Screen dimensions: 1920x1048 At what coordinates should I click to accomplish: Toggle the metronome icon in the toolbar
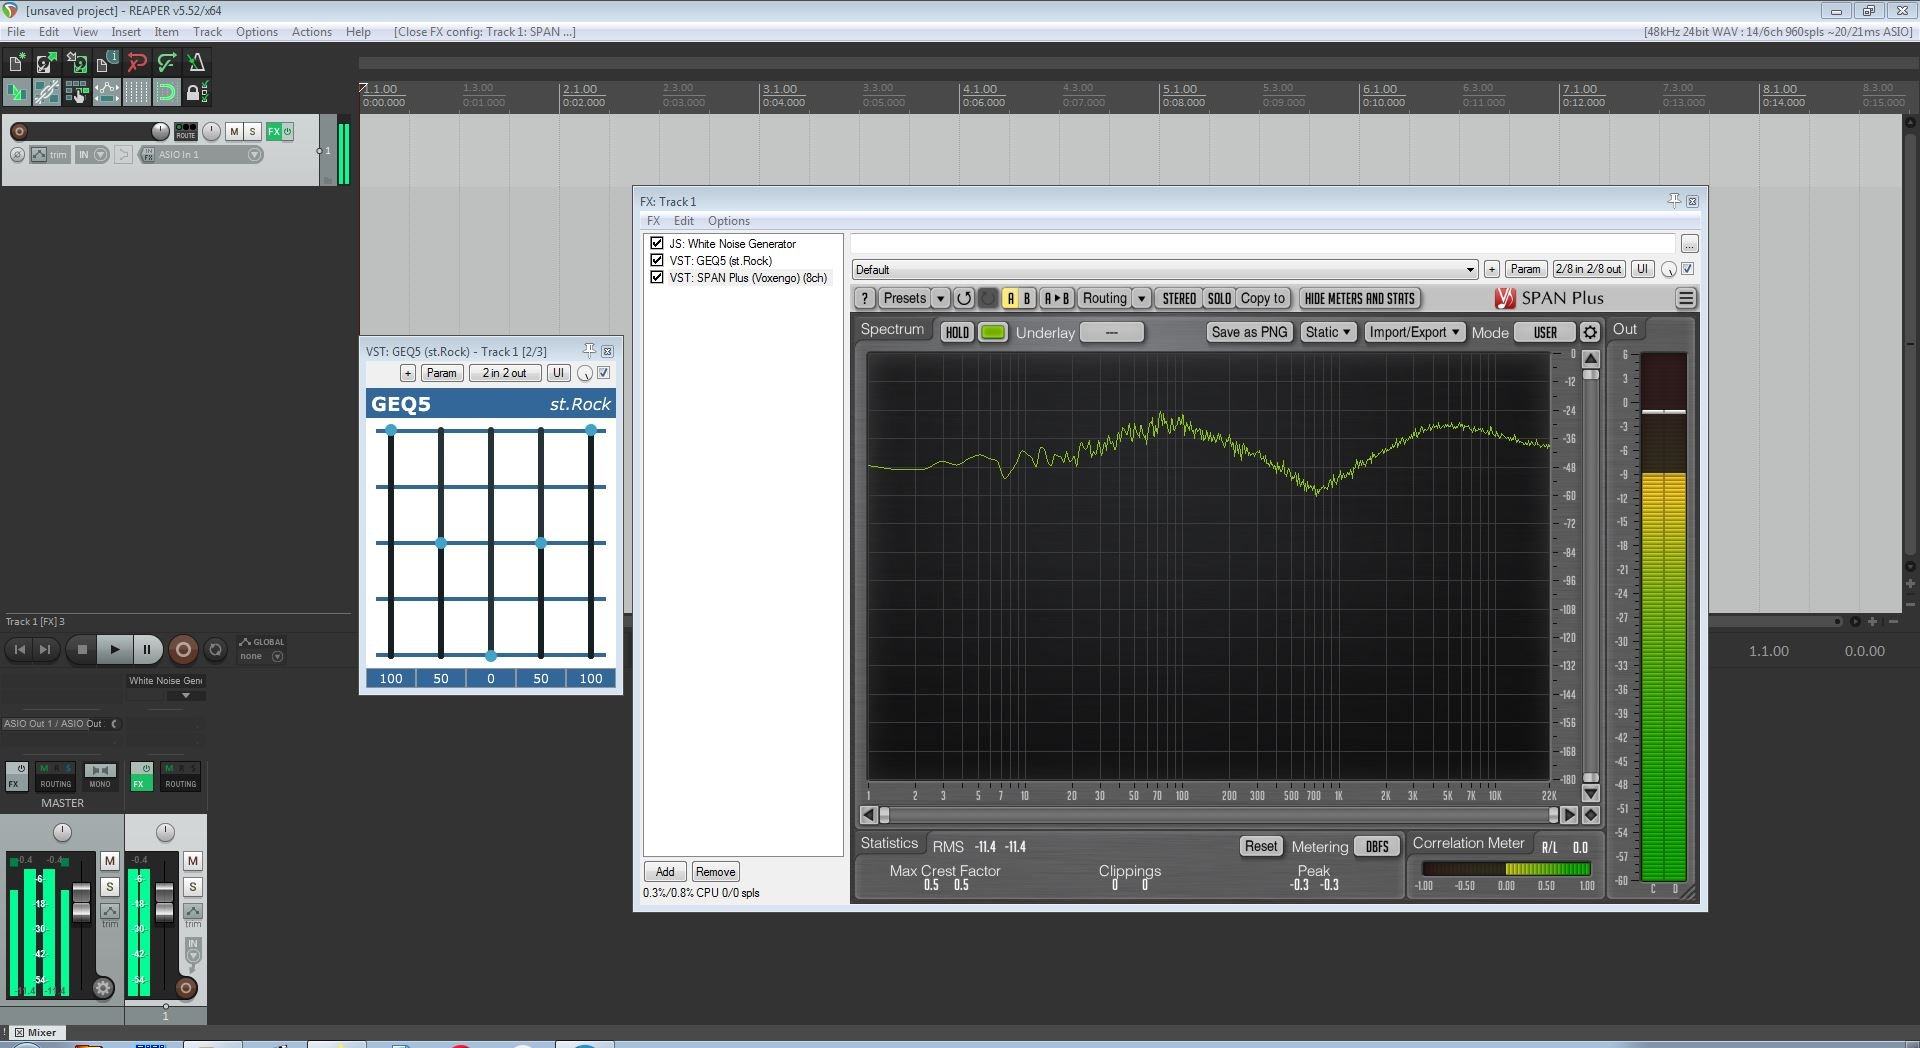point(196,63)
